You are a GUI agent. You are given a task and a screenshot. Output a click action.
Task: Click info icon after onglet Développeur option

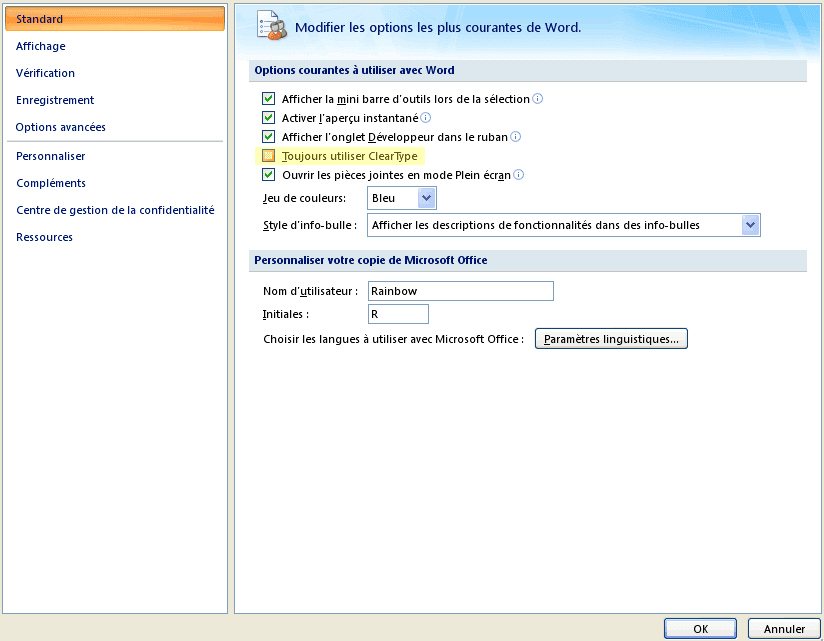516,137
